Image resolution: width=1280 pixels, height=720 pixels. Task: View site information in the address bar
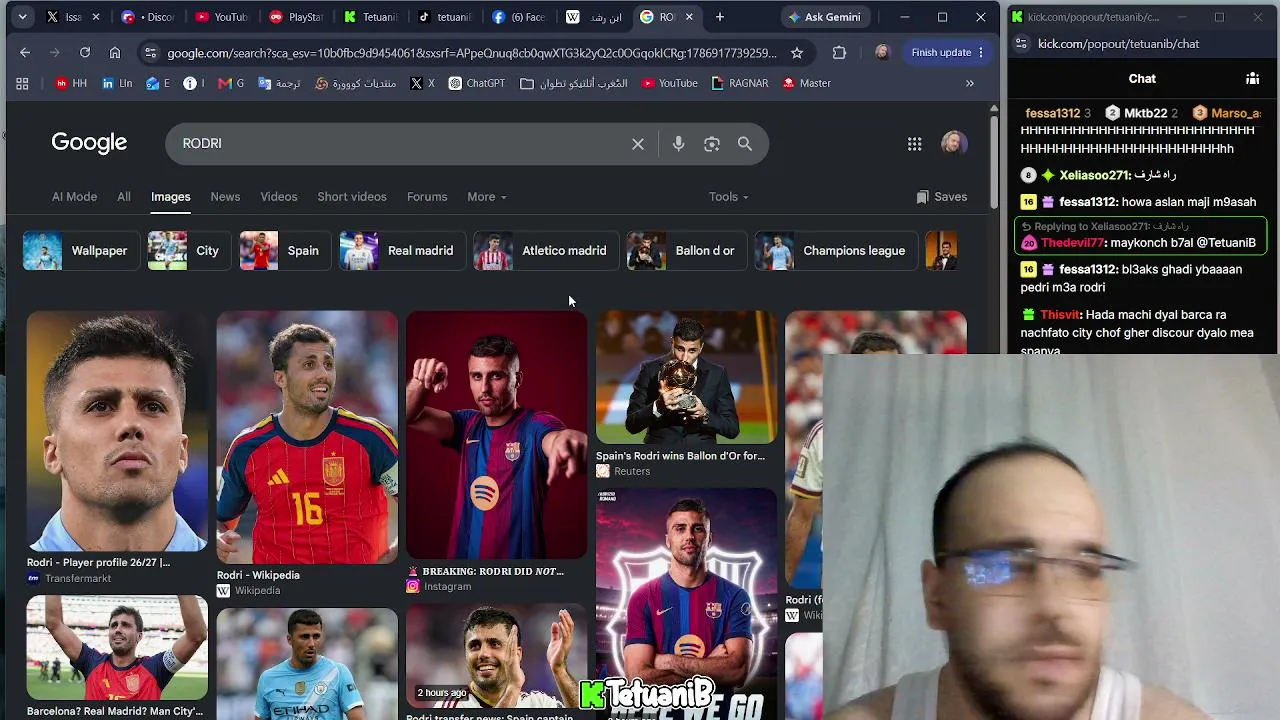coord(150,53)
